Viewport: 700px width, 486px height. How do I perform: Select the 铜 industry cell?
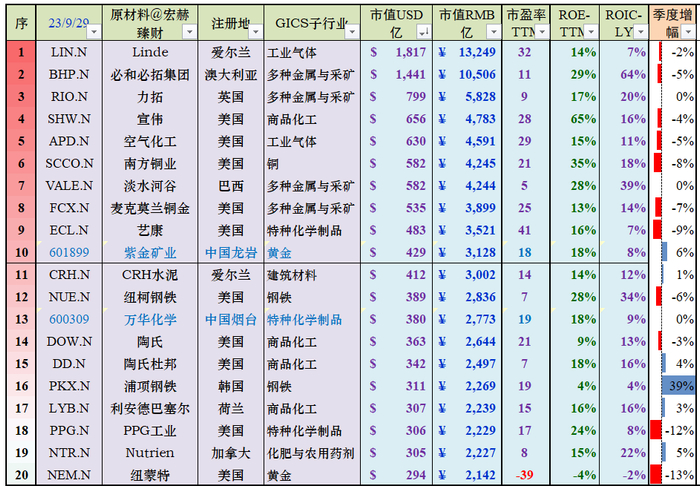click(312, 164)
